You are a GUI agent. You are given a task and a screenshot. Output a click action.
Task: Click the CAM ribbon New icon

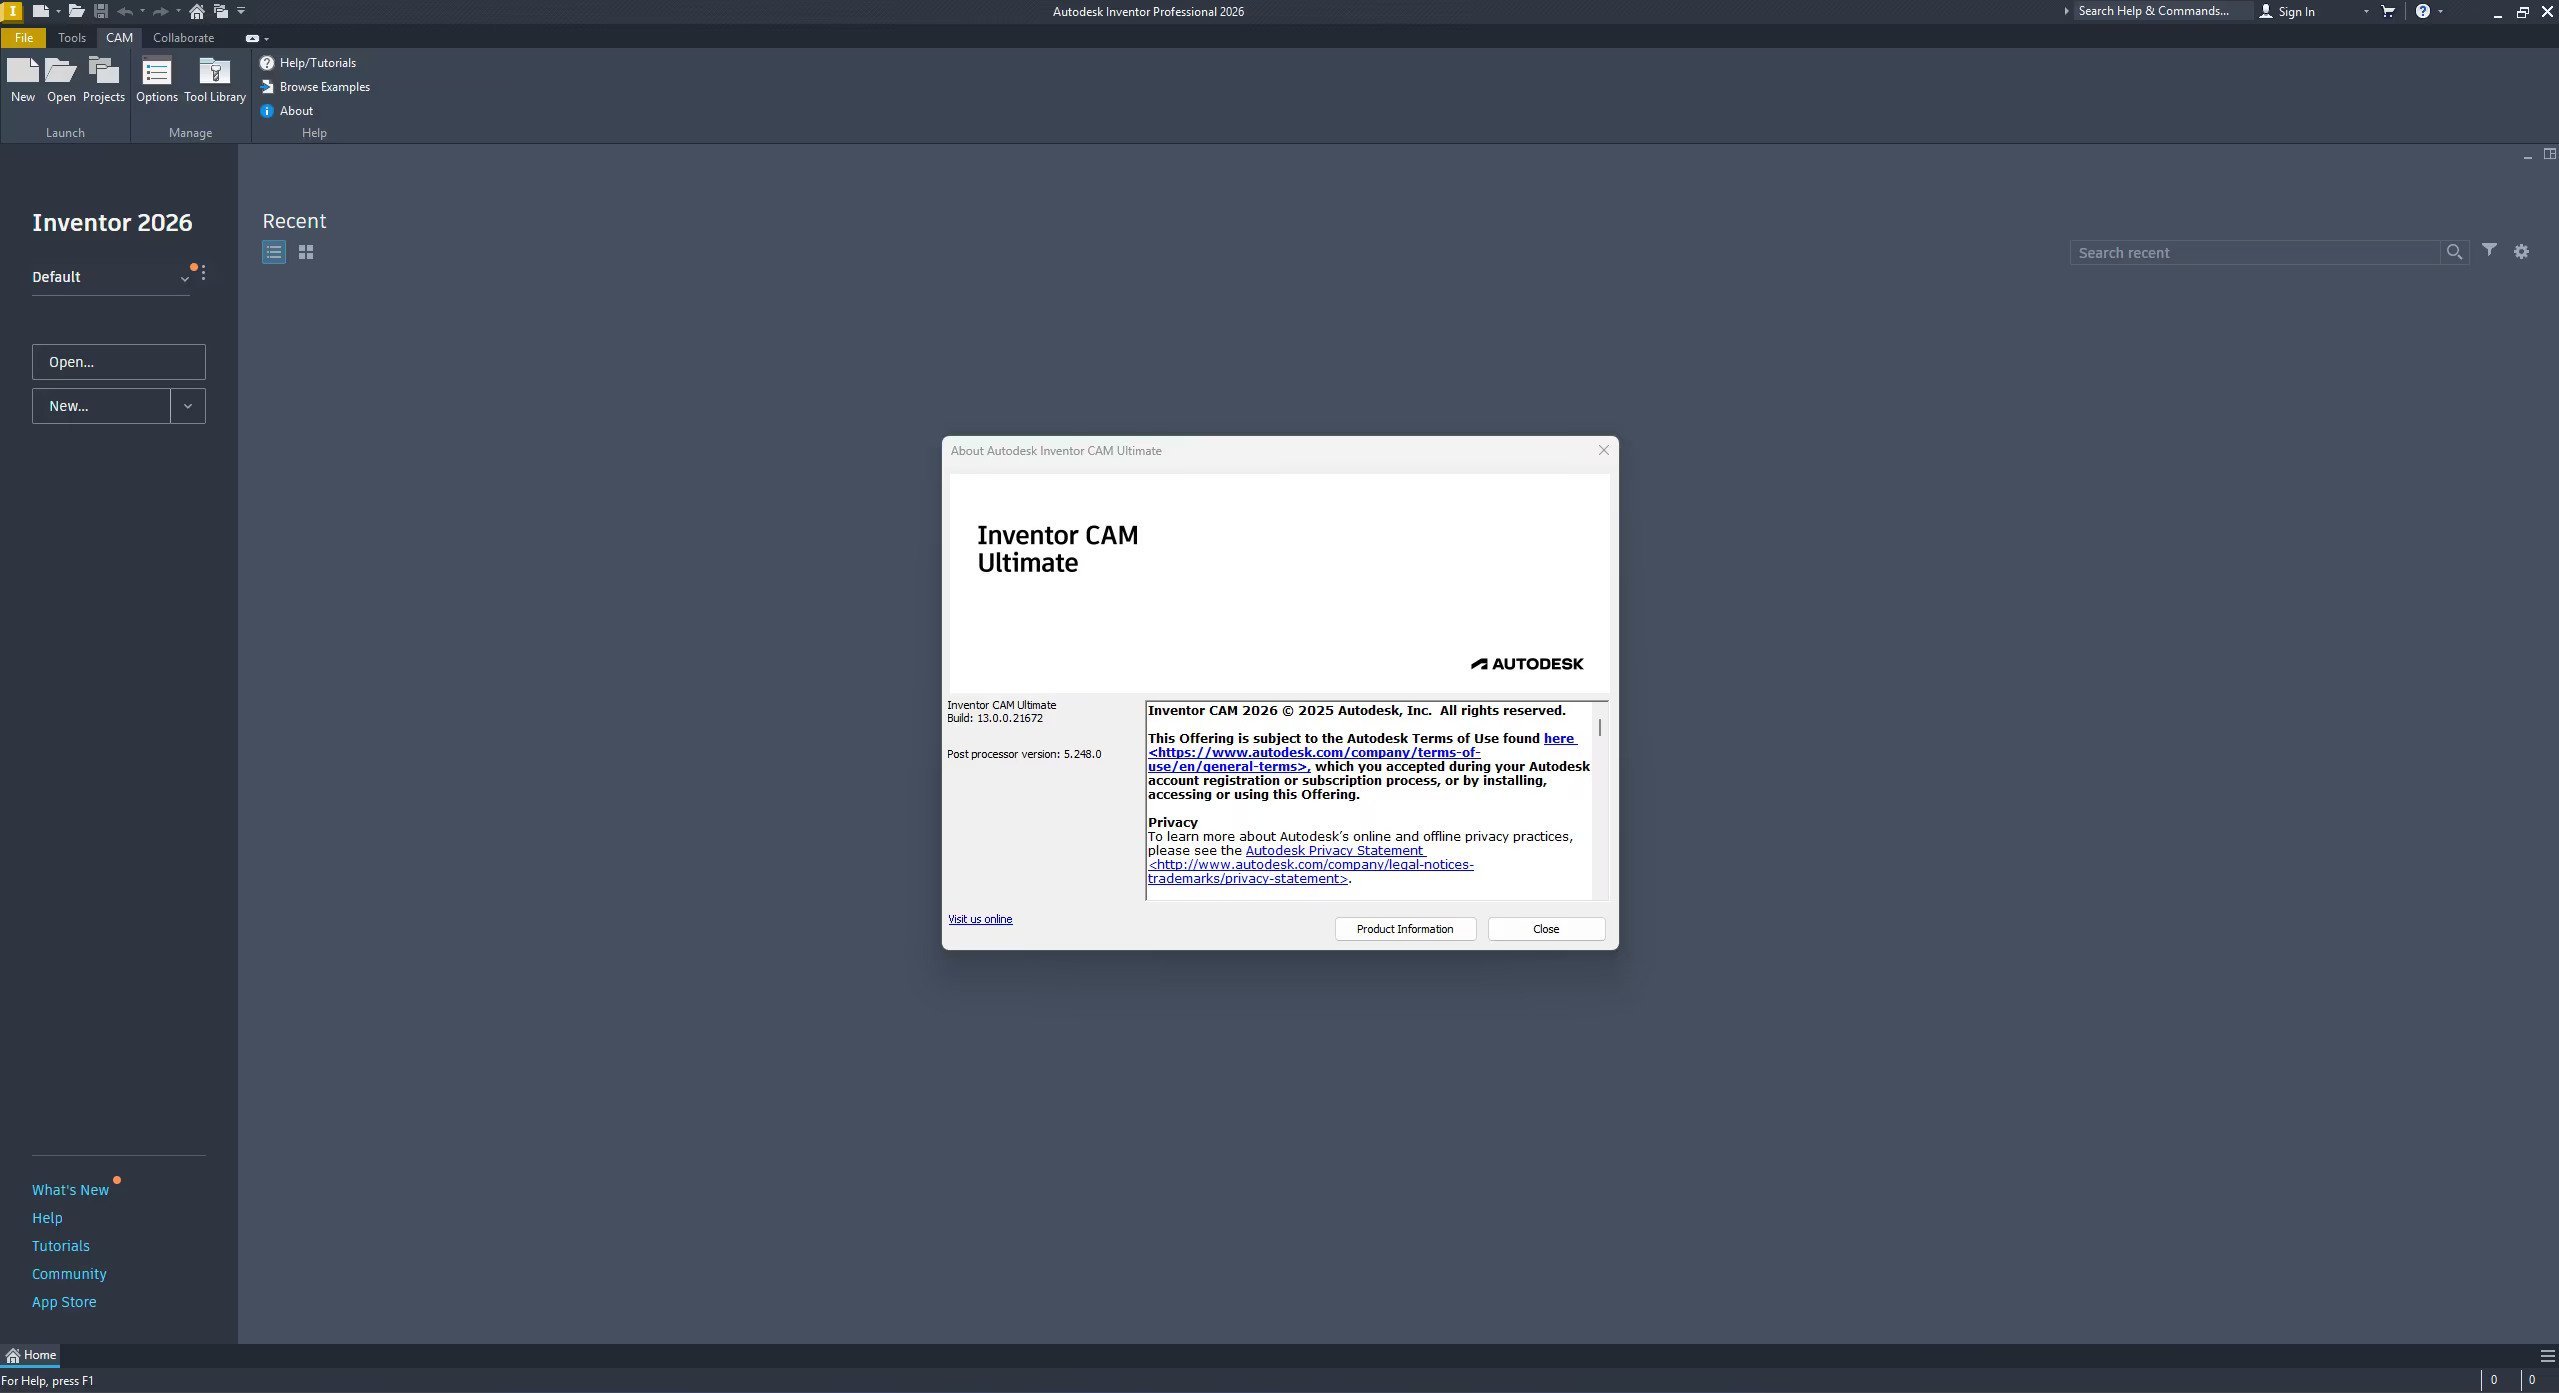click(22, 80)
